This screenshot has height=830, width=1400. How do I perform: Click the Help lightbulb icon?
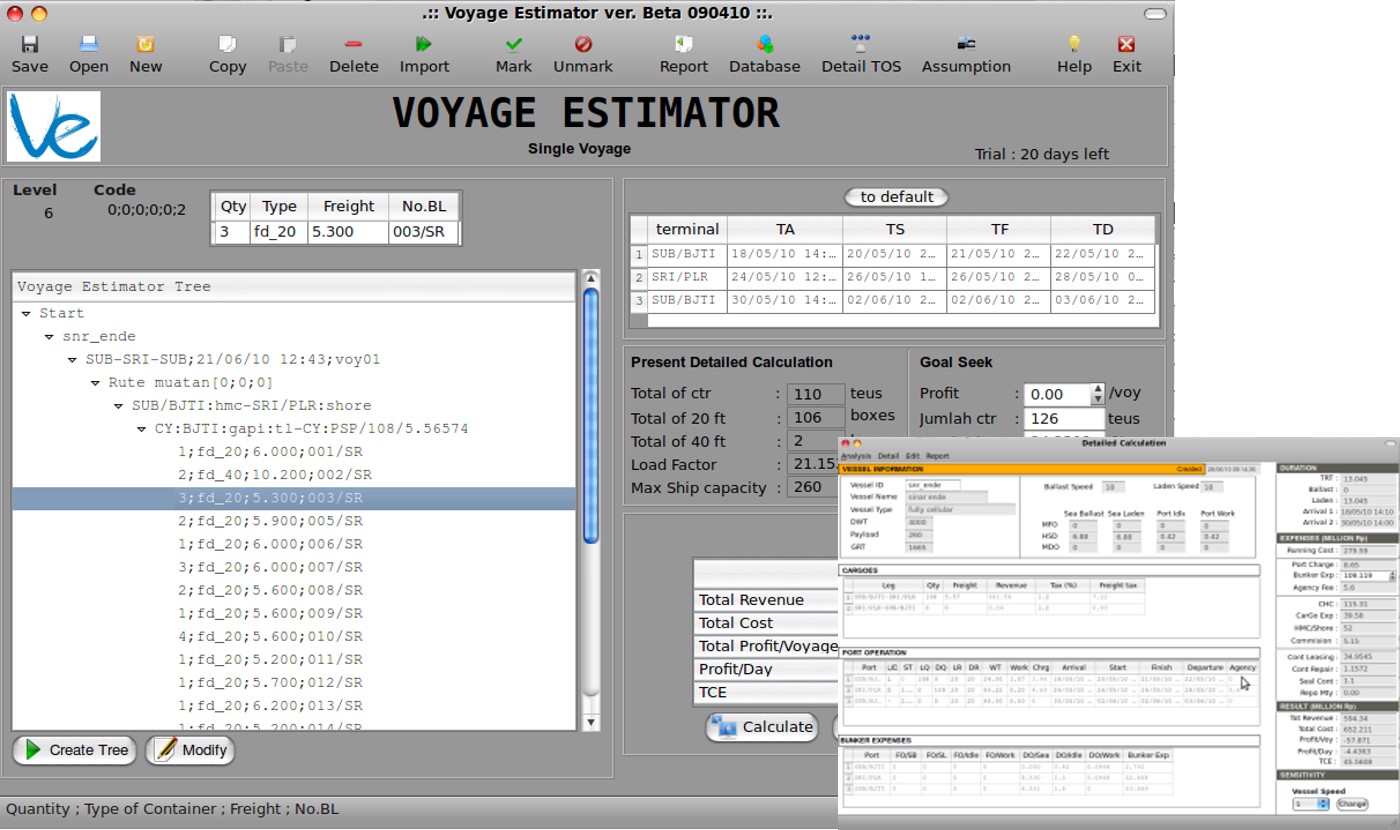[x=1074, y=45]
